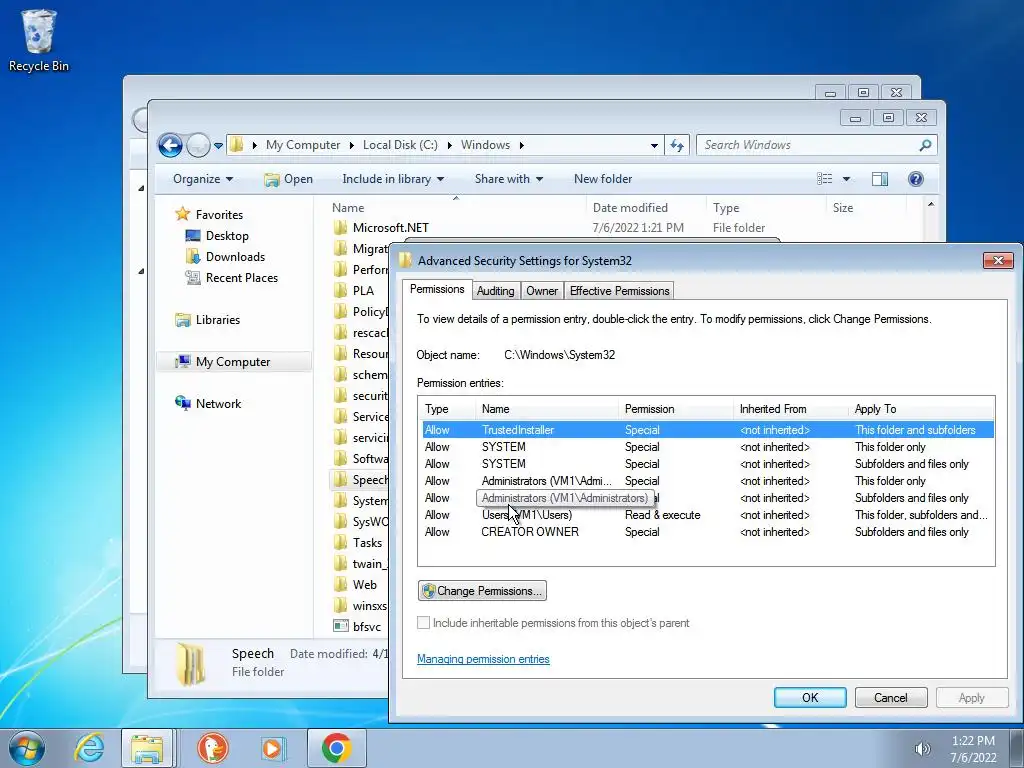Open the Share with dropdown
This screenshot has height=768, width=1024.
[x=508, y=179]
